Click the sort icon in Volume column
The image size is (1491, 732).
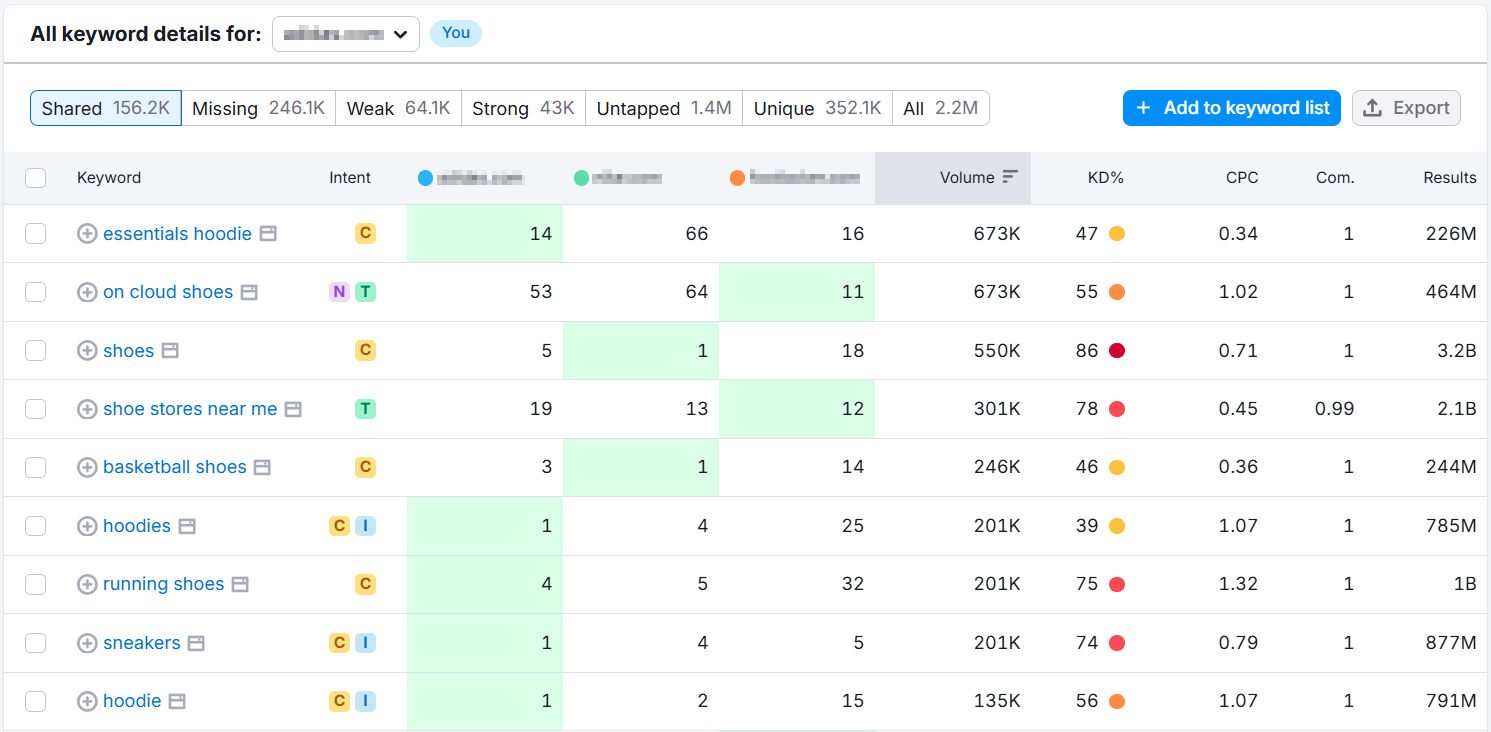(x=1010, y=177)
